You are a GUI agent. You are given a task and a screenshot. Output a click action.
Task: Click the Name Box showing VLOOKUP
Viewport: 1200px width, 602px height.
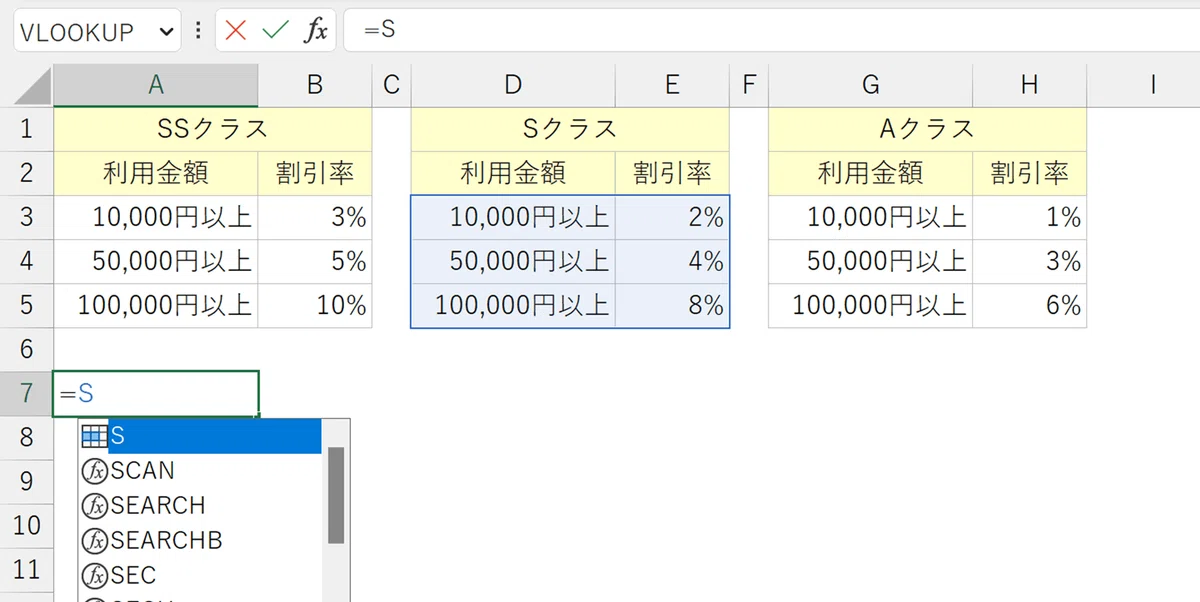tap(97, 31)
